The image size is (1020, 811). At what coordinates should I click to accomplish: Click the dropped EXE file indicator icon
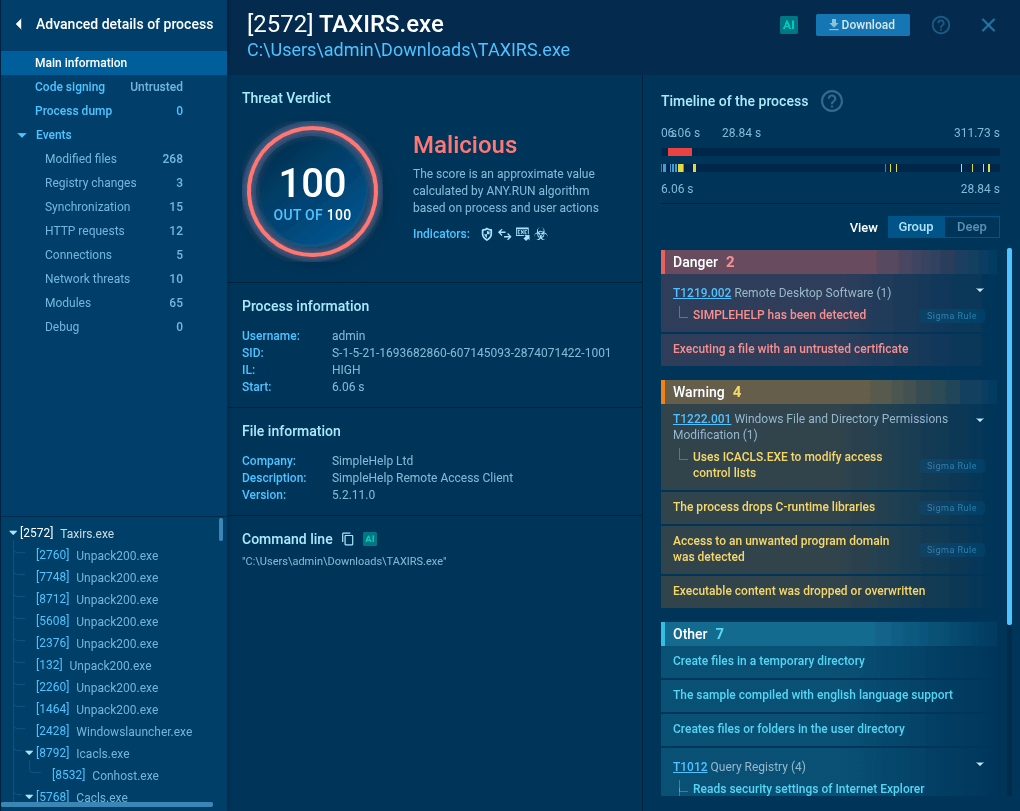click(523, 234)
